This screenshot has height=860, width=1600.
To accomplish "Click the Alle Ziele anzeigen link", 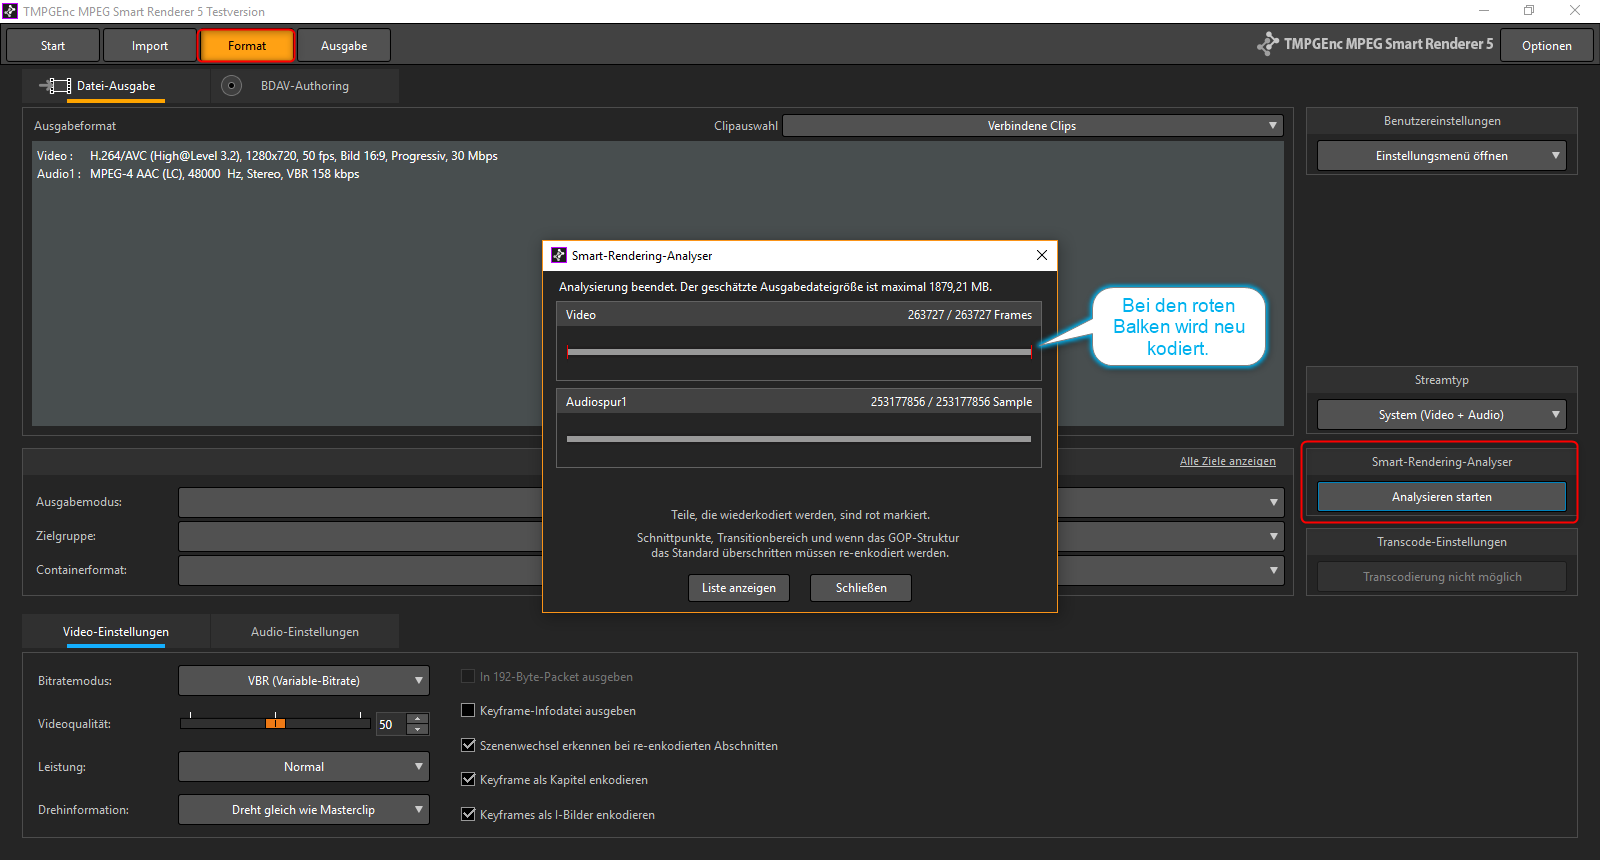I will (1227, 461).
